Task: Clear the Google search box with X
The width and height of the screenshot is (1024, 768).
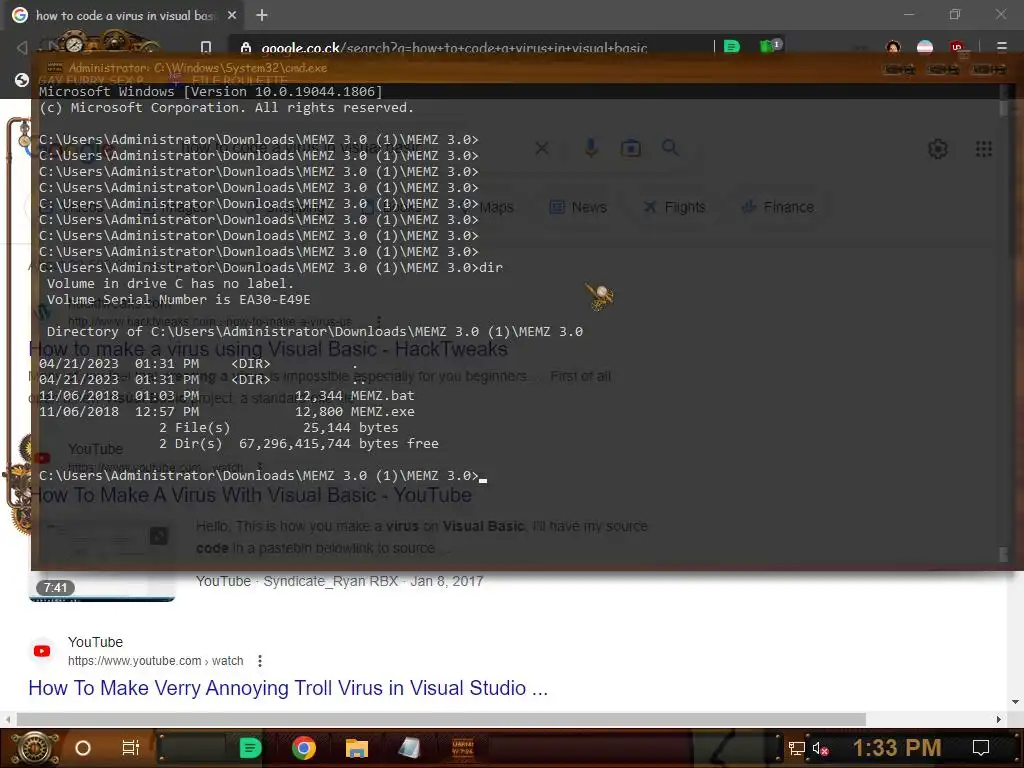Action: pyautogui.click(x=542, y=148)
